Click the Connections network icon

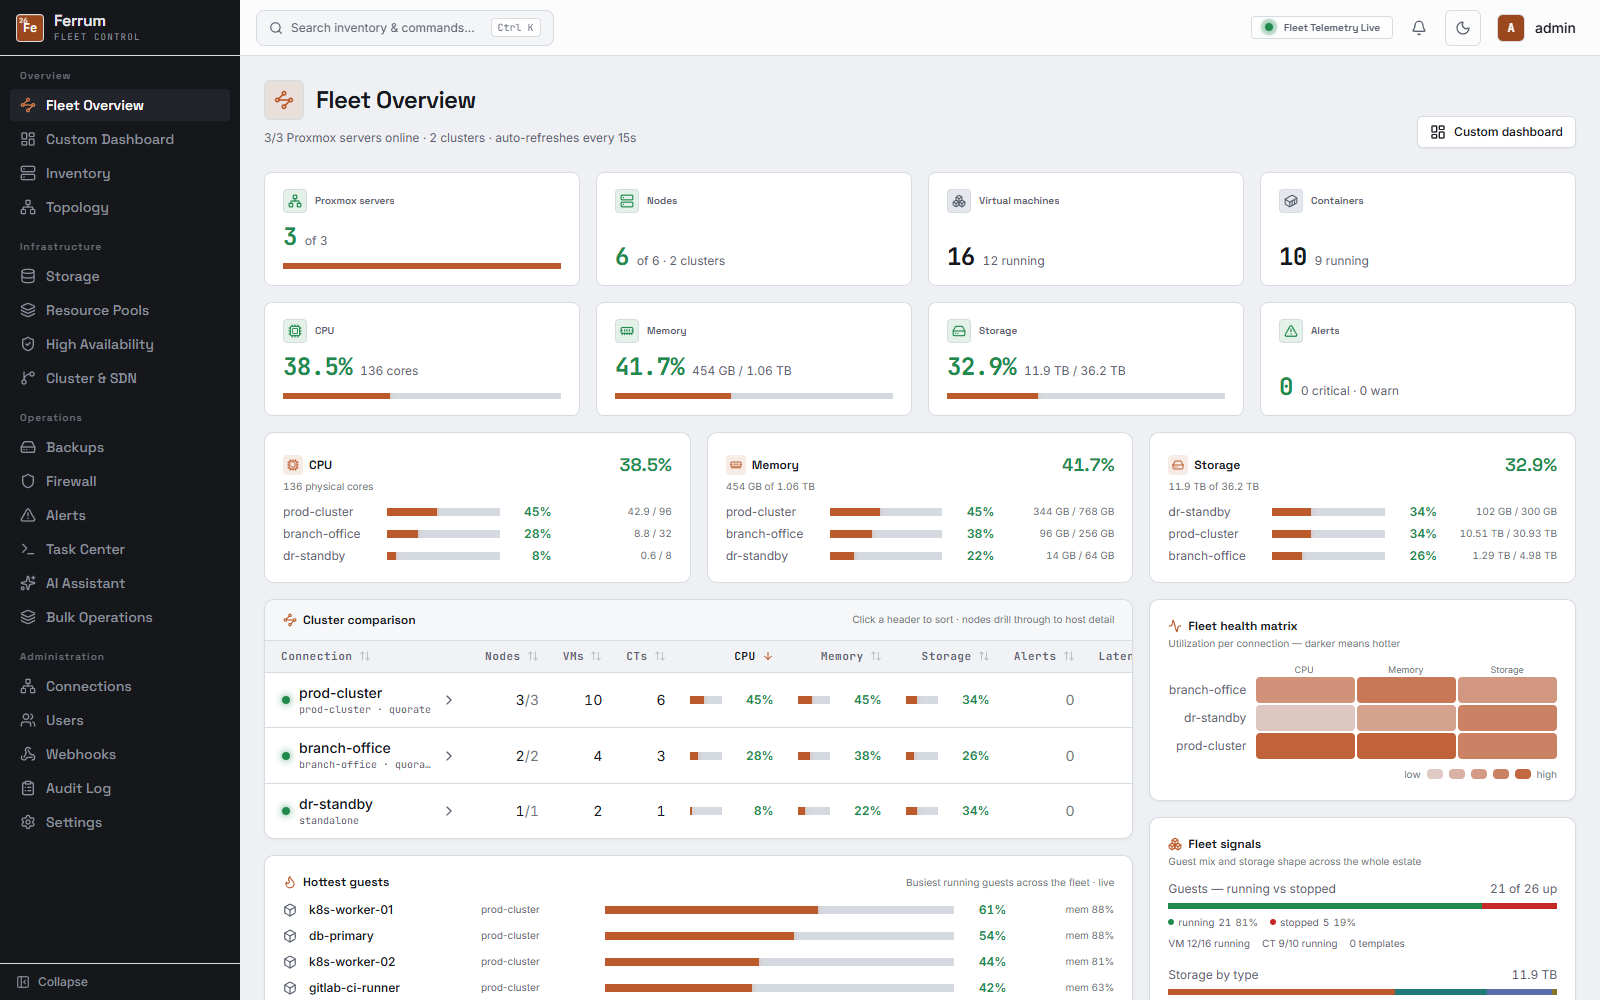(28, 686)
